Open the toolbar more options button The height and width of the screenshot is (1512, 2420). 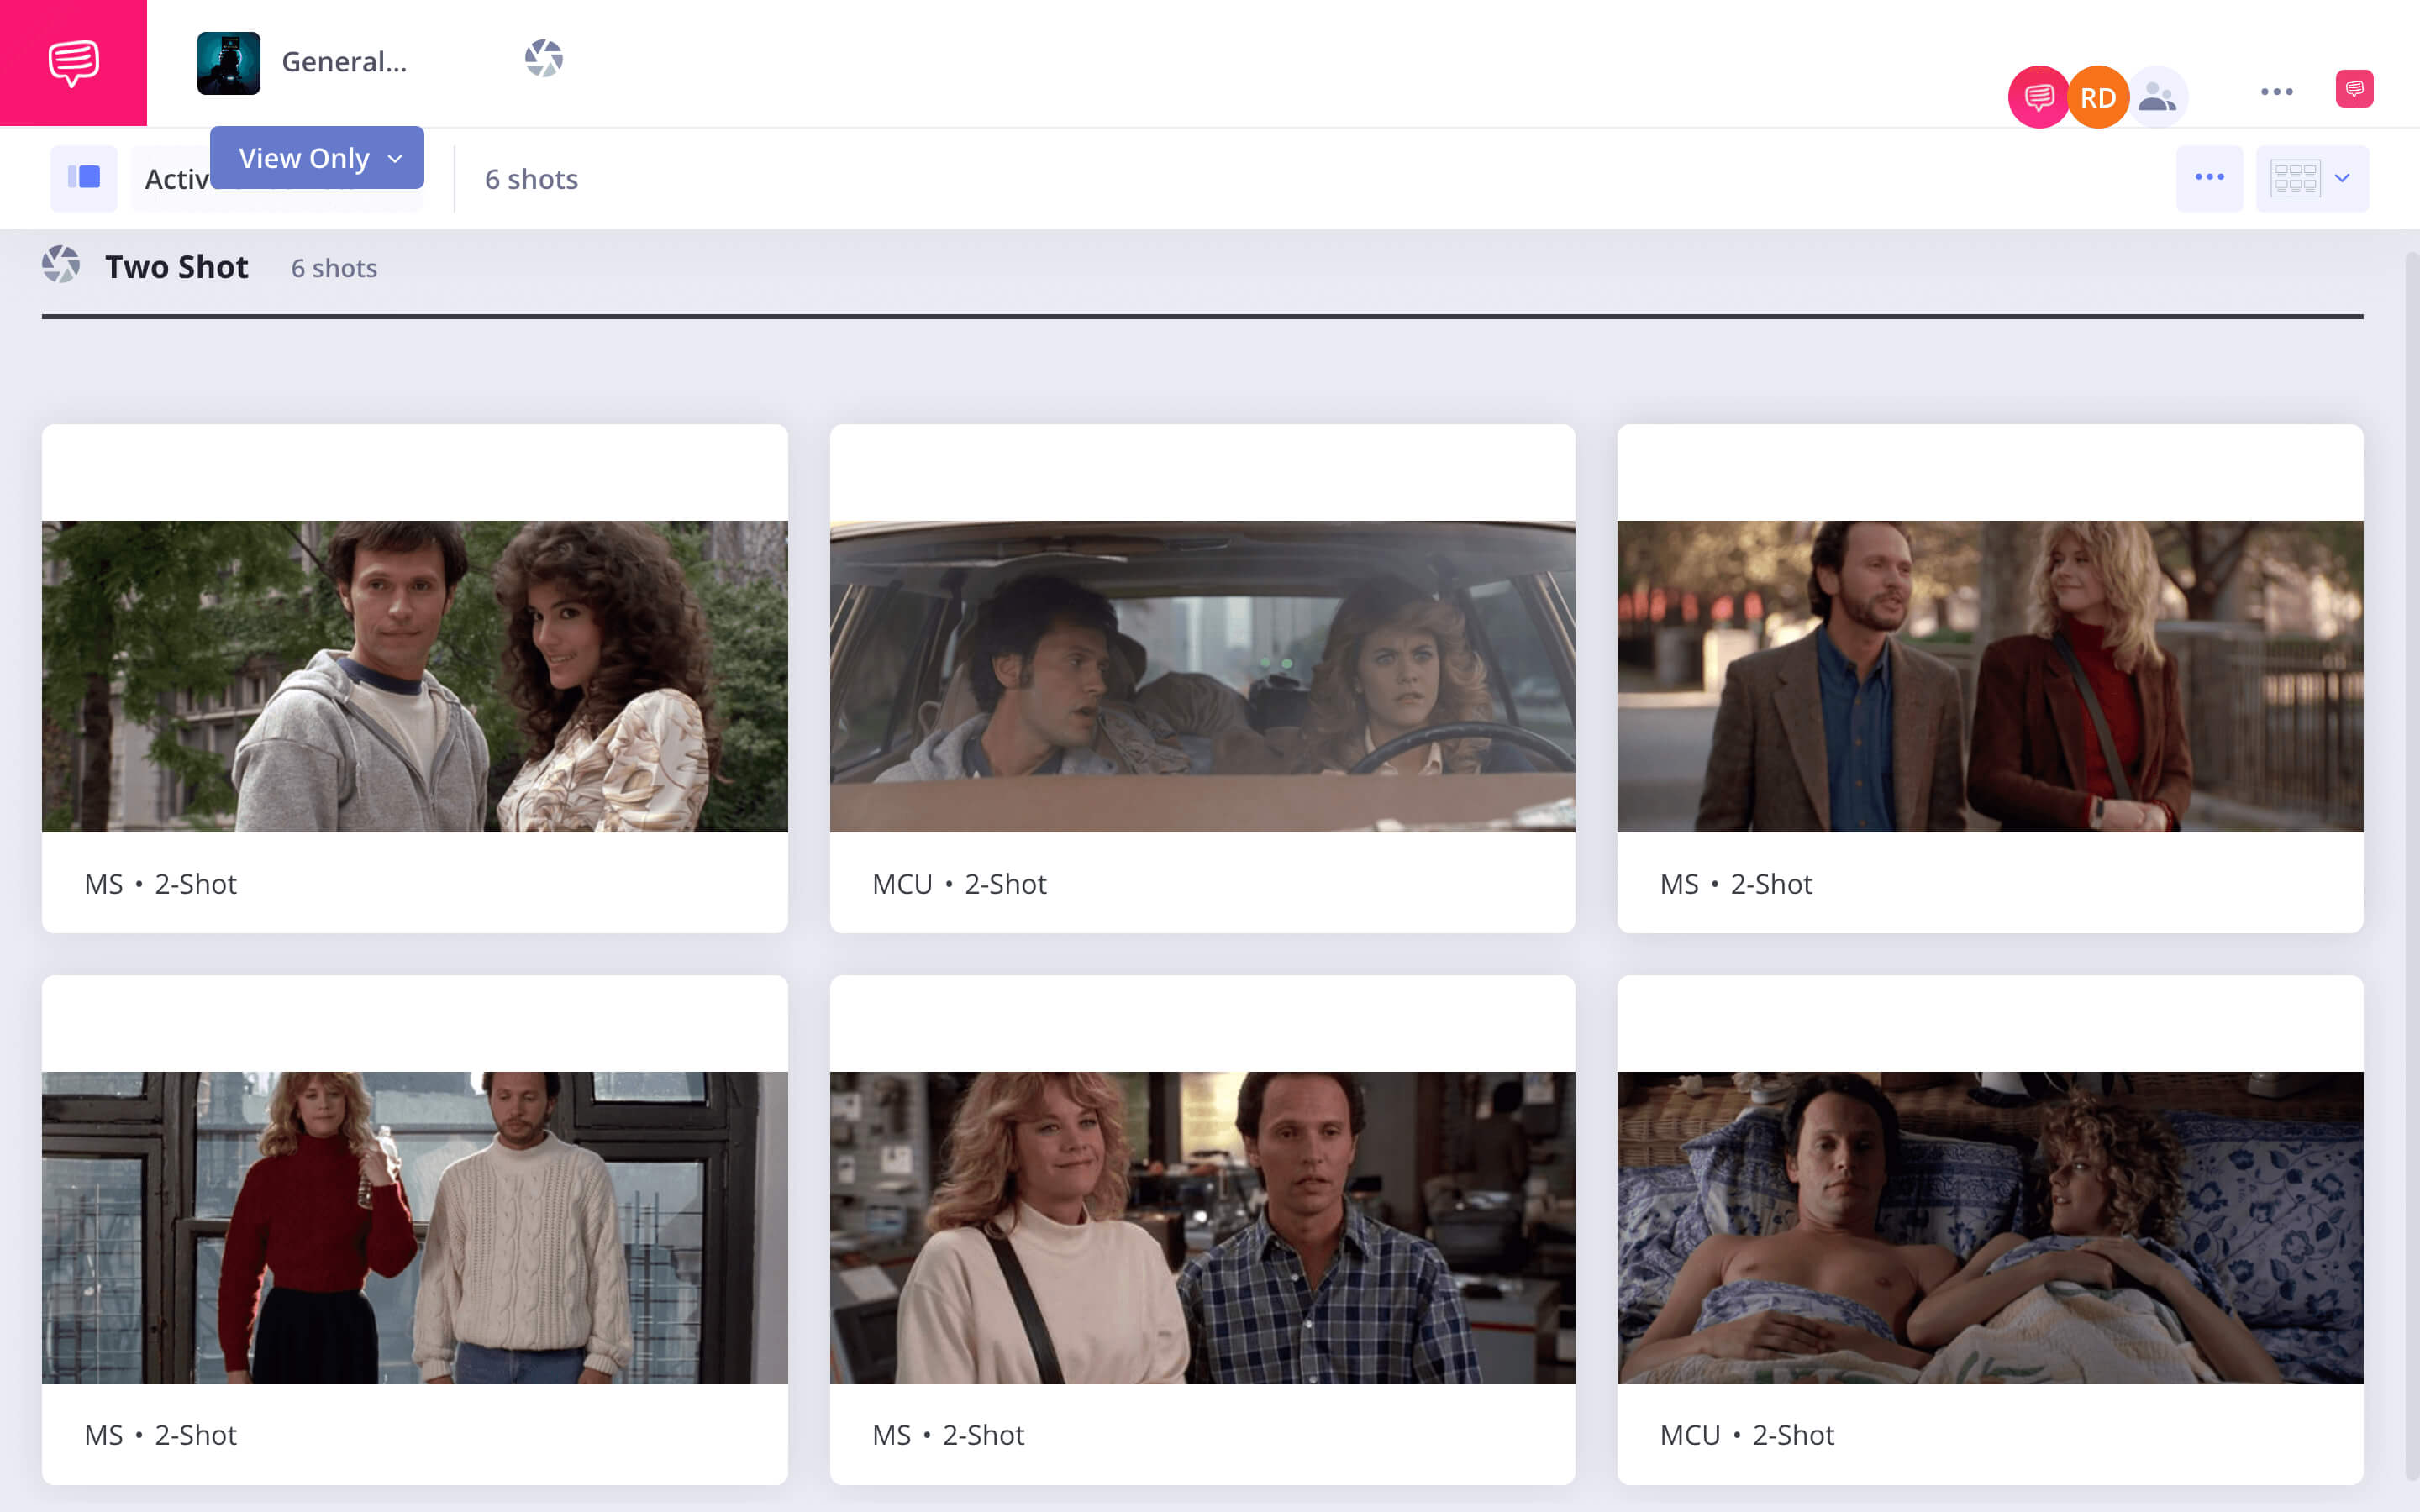(x=2209, y=178)
